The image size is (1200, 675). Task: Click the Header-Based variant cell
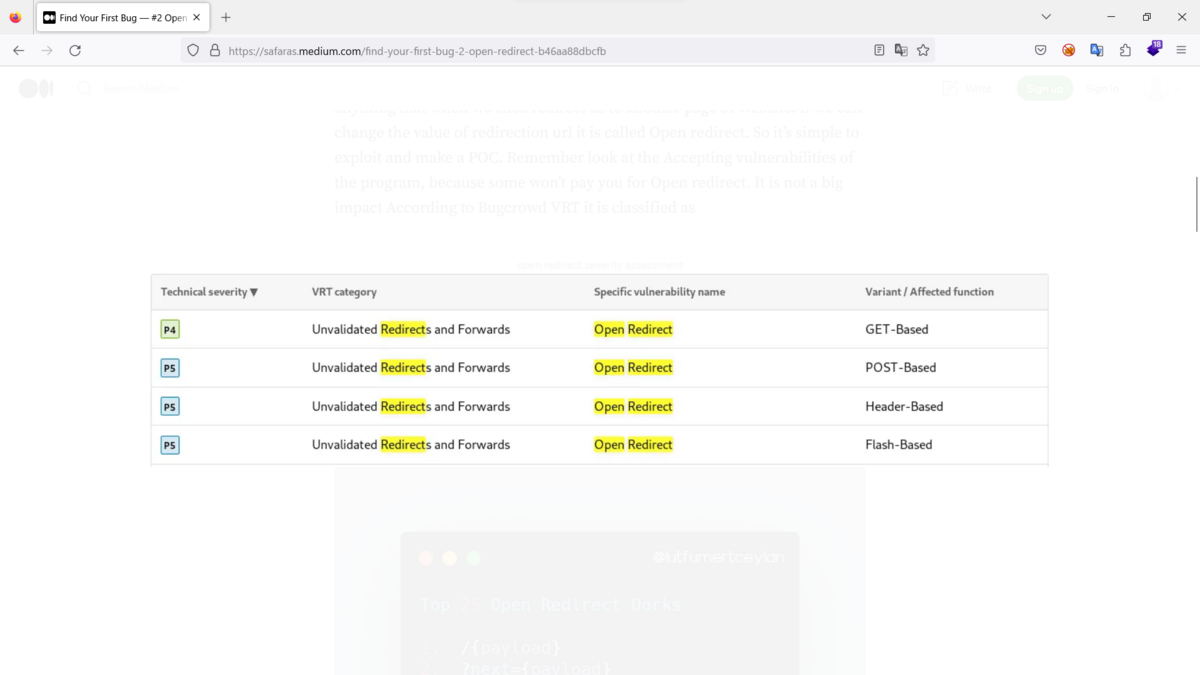[x=904, y=406]
